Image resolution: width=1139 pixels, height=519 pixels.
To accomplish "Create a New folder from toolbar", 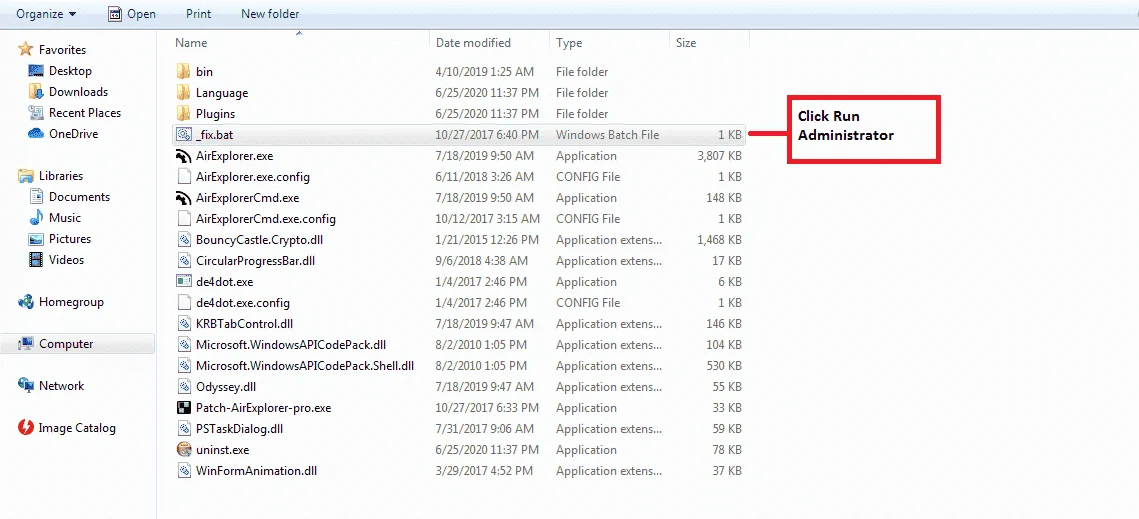I will [x=269, y=13].
